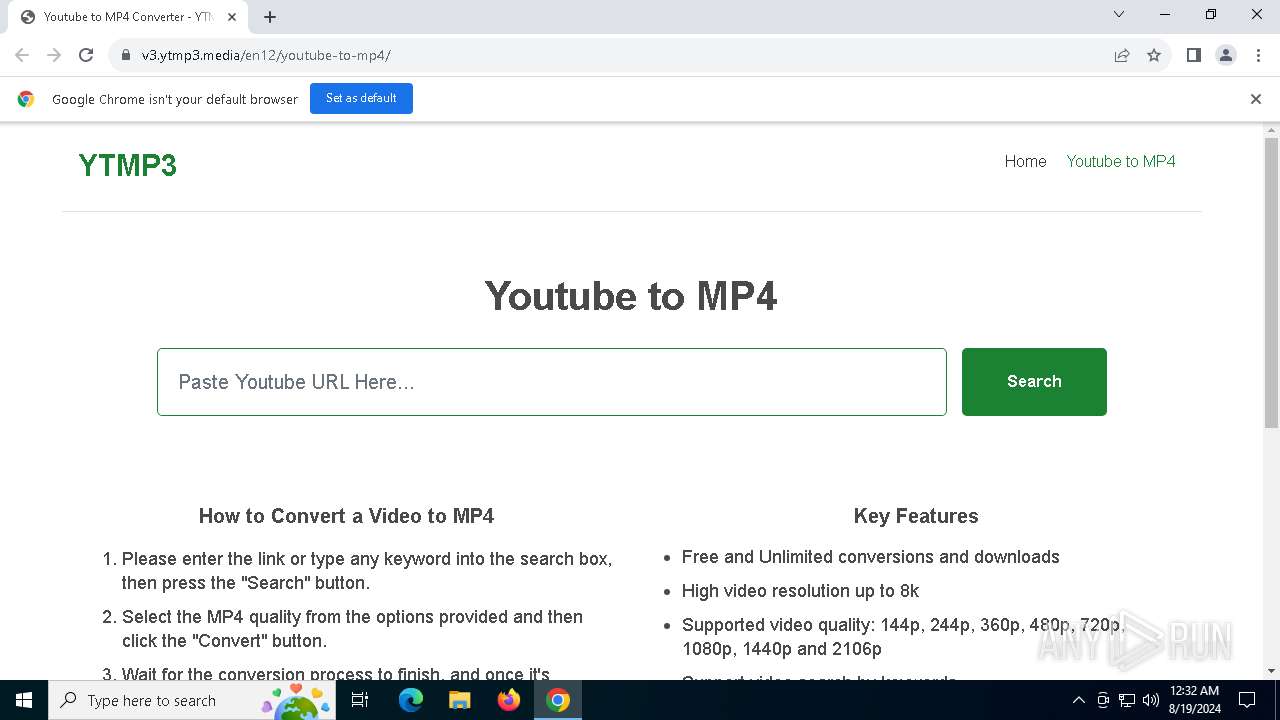The height and width of the screenshot is (720, 1280).
Task: Focus the Paste Youtube URL input field
Action: point(552,382)
